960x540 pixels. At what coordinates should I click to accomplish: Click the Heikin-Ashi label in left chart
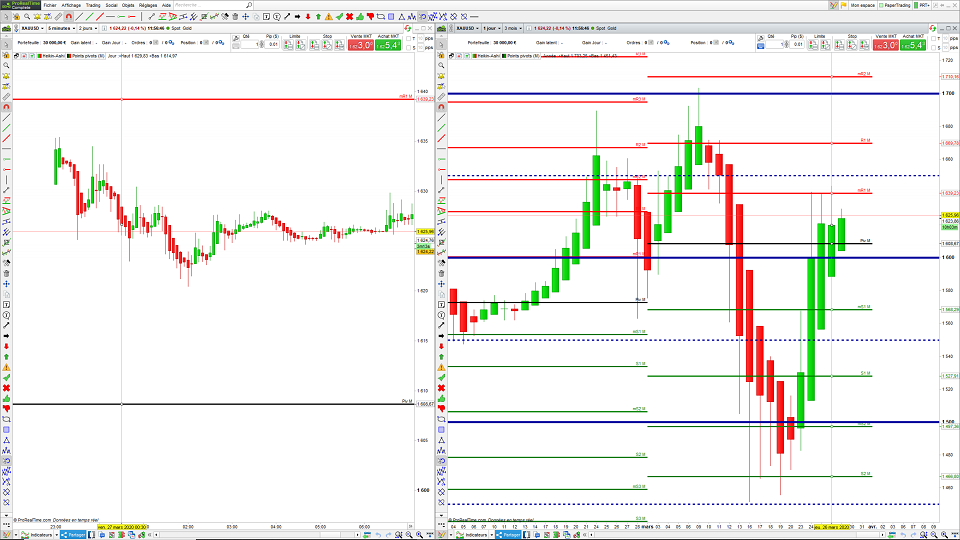(53, 56)
